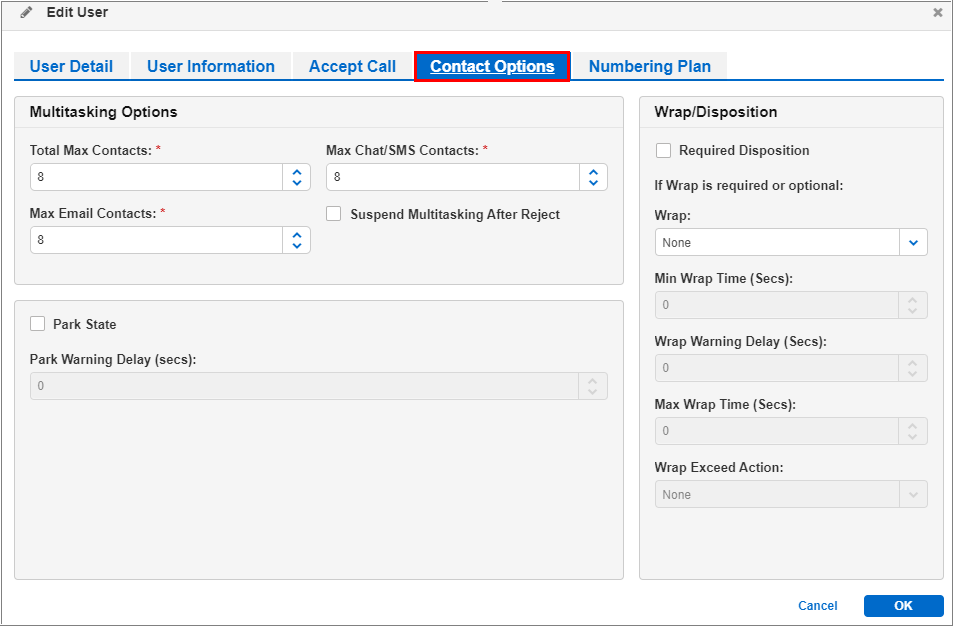This screenshot has width=953, height=626.
Task: Open the Wrap Exceed Action dropdown
Action: pyautogui.click(x=913, y=494)
